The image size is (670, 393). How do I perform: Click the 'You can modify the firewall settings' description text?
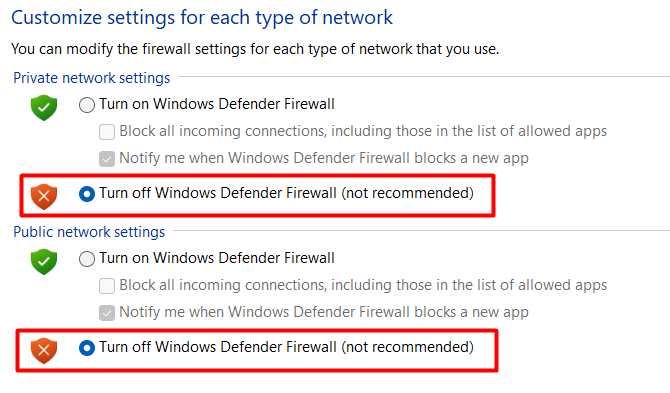[255, 49]
